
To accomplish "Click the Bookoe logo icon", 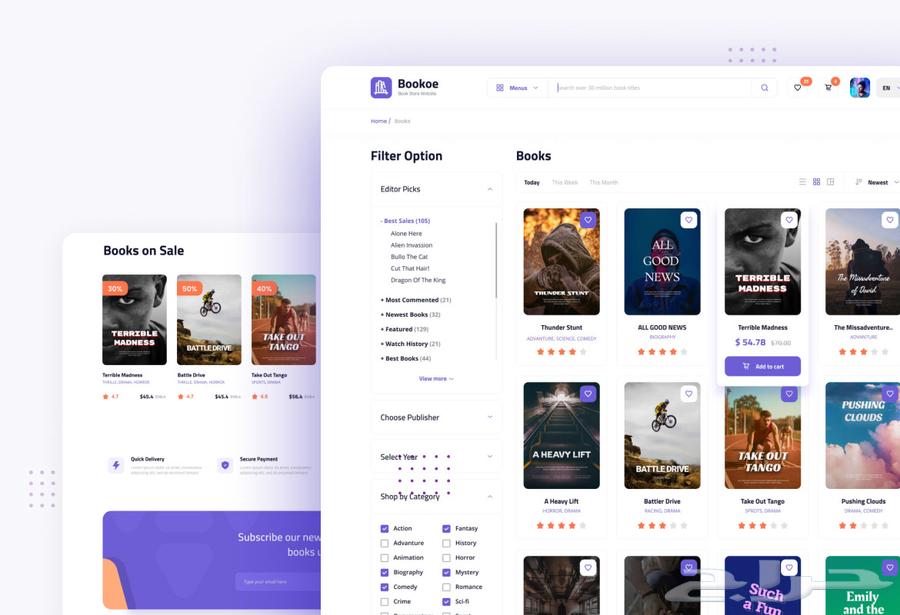I will pyautogui.click(x=381, y=87).
